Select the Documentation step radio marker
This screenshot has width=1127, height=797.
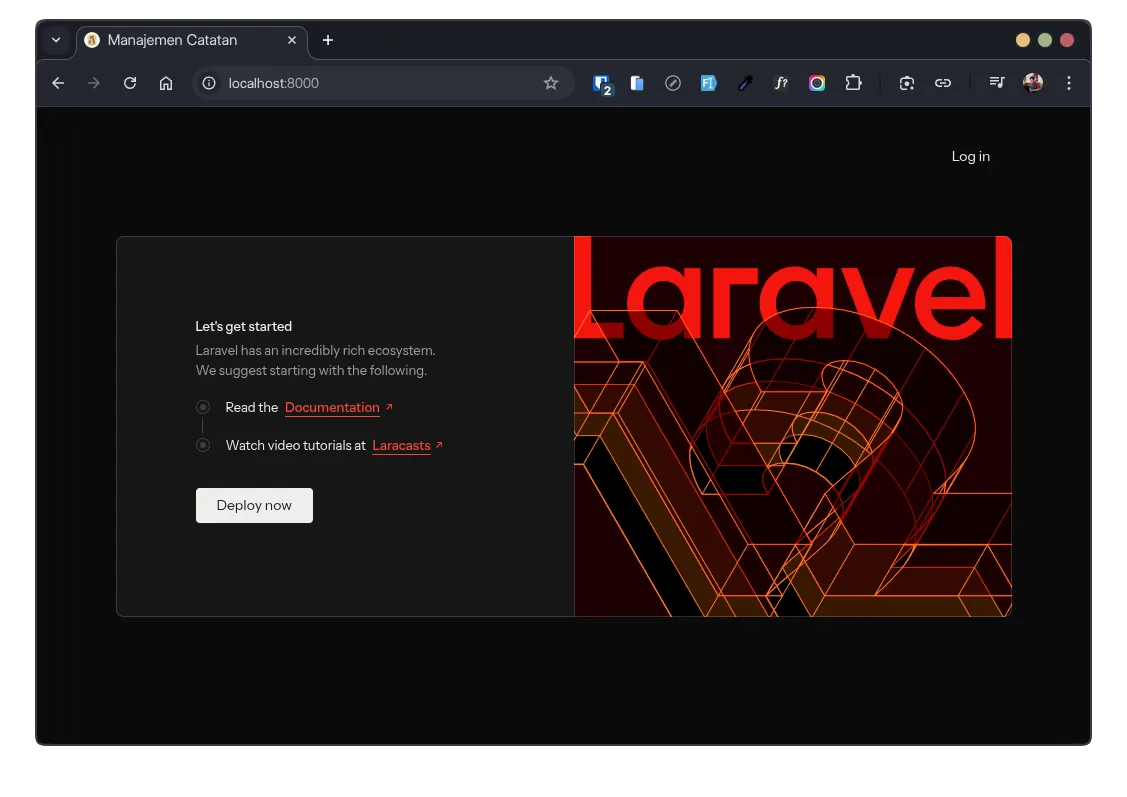coord(203,407)
